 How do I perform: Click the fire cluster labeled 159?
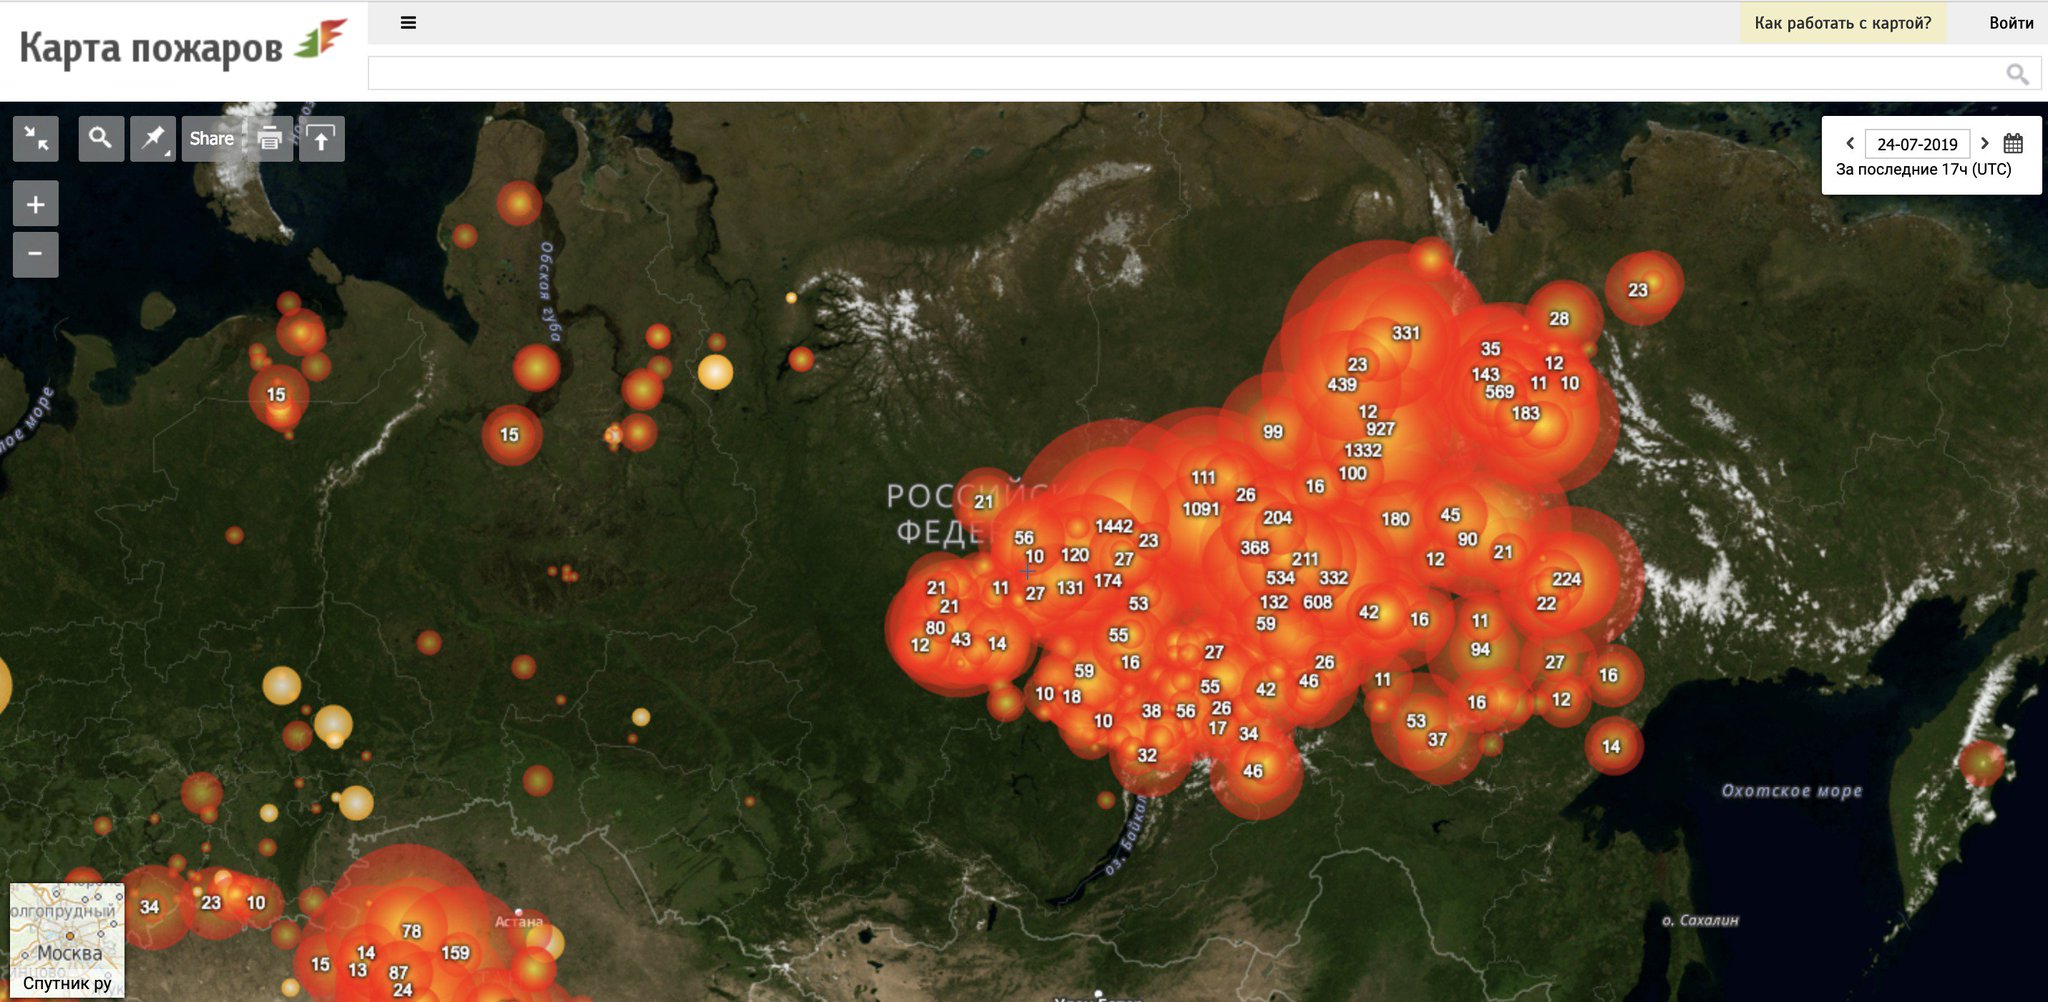pyautogui.click(x=455, y=953)
